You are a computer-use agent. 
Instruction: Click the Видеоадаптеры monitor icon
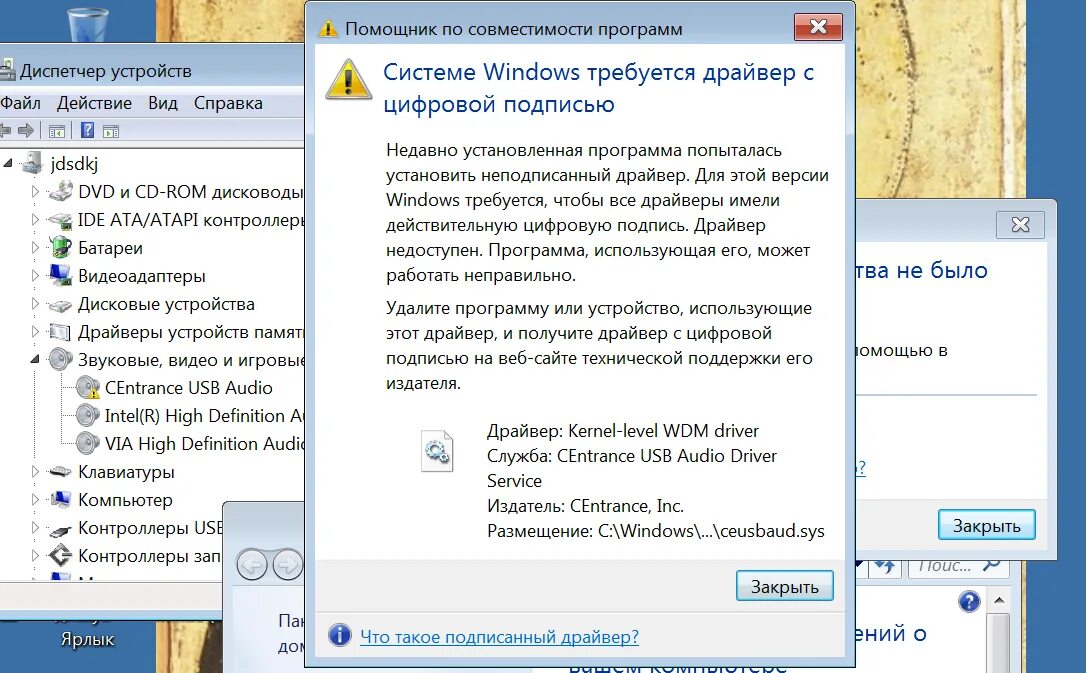point(60,276)
